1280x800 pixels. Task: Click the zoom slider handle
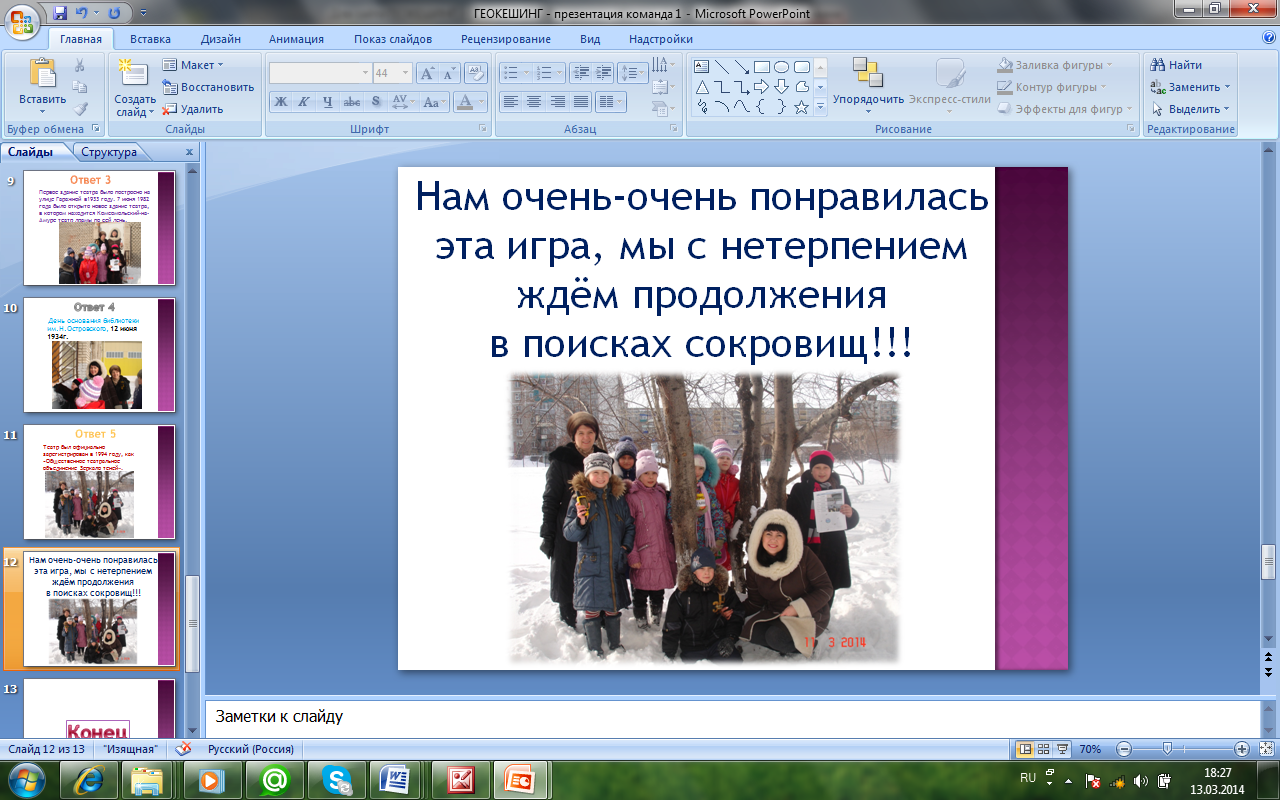coord(1166,748)
